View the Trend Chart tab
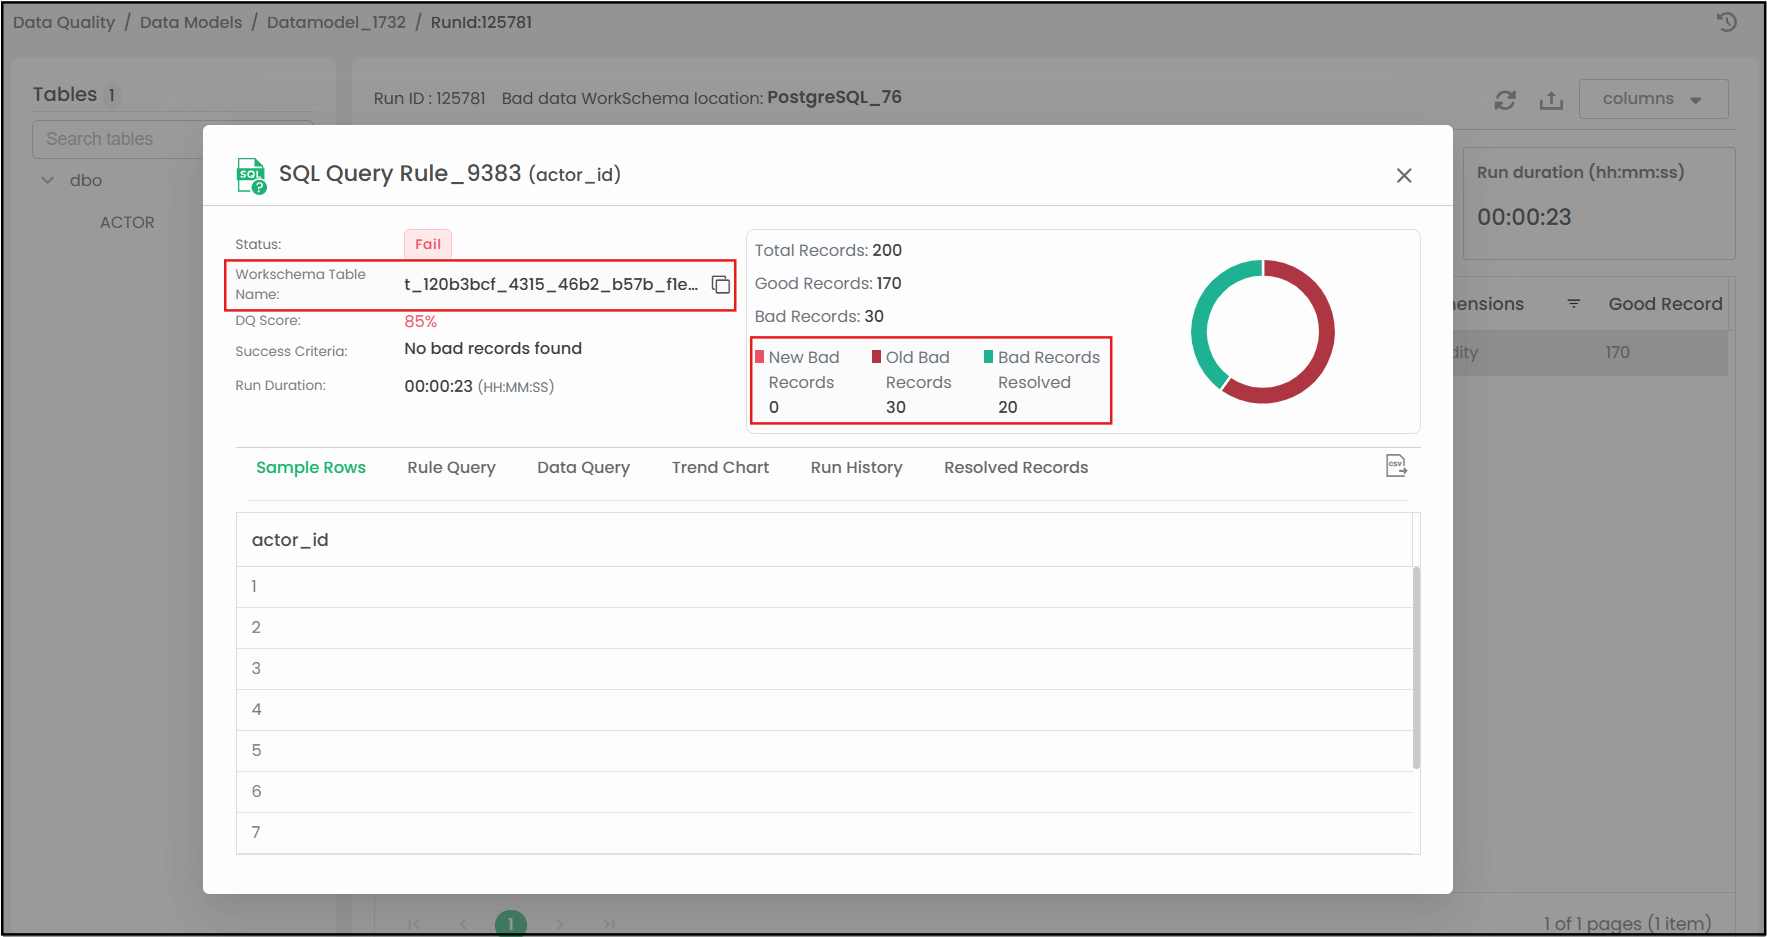This screenshot has width=1767, height=937. tap(720, 468)
